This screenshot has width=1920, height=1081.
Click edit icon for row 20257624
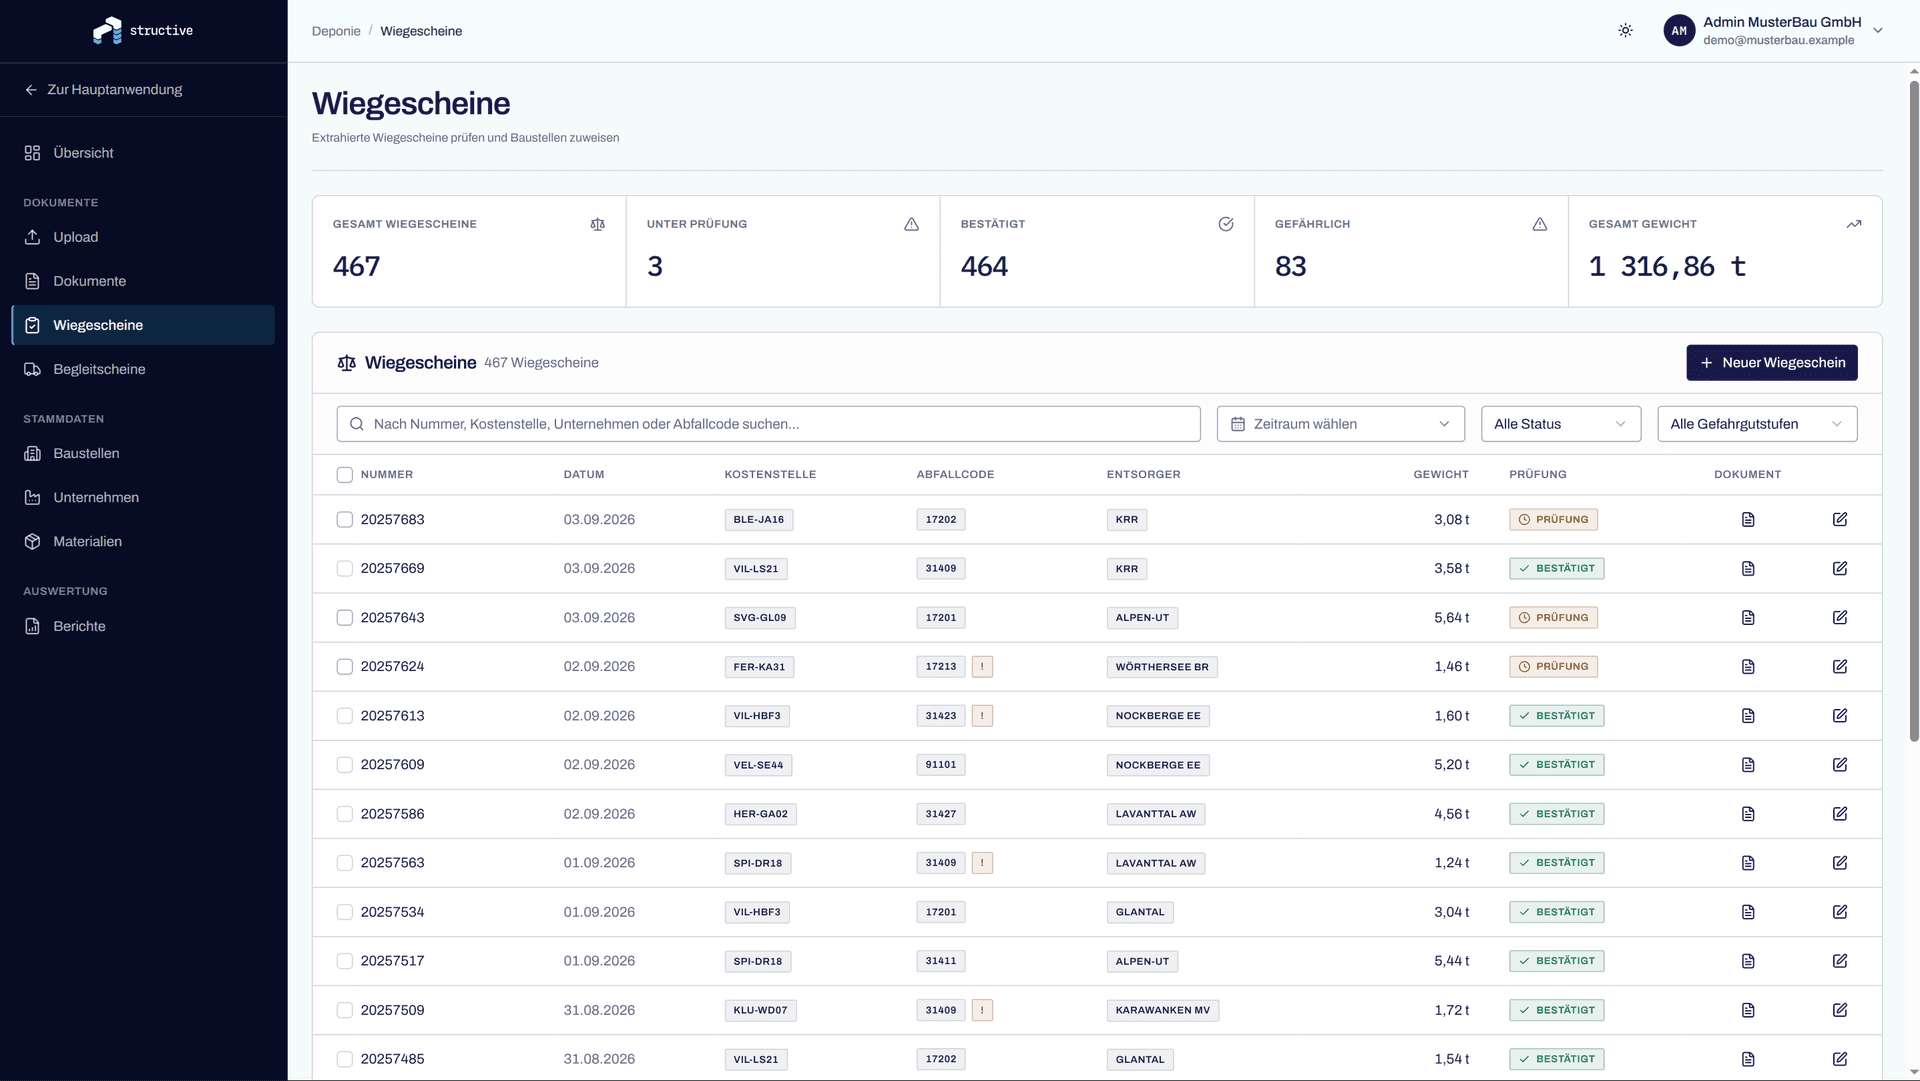click(1840, 667)
